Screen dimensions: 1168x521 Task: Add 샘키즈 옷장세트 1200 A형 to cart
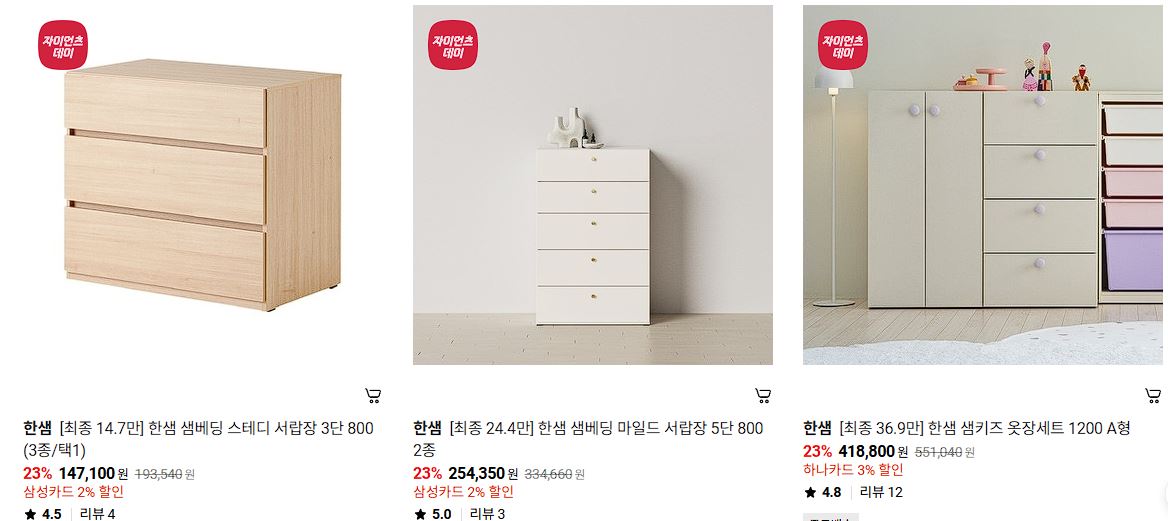[x=1152, y=395]
